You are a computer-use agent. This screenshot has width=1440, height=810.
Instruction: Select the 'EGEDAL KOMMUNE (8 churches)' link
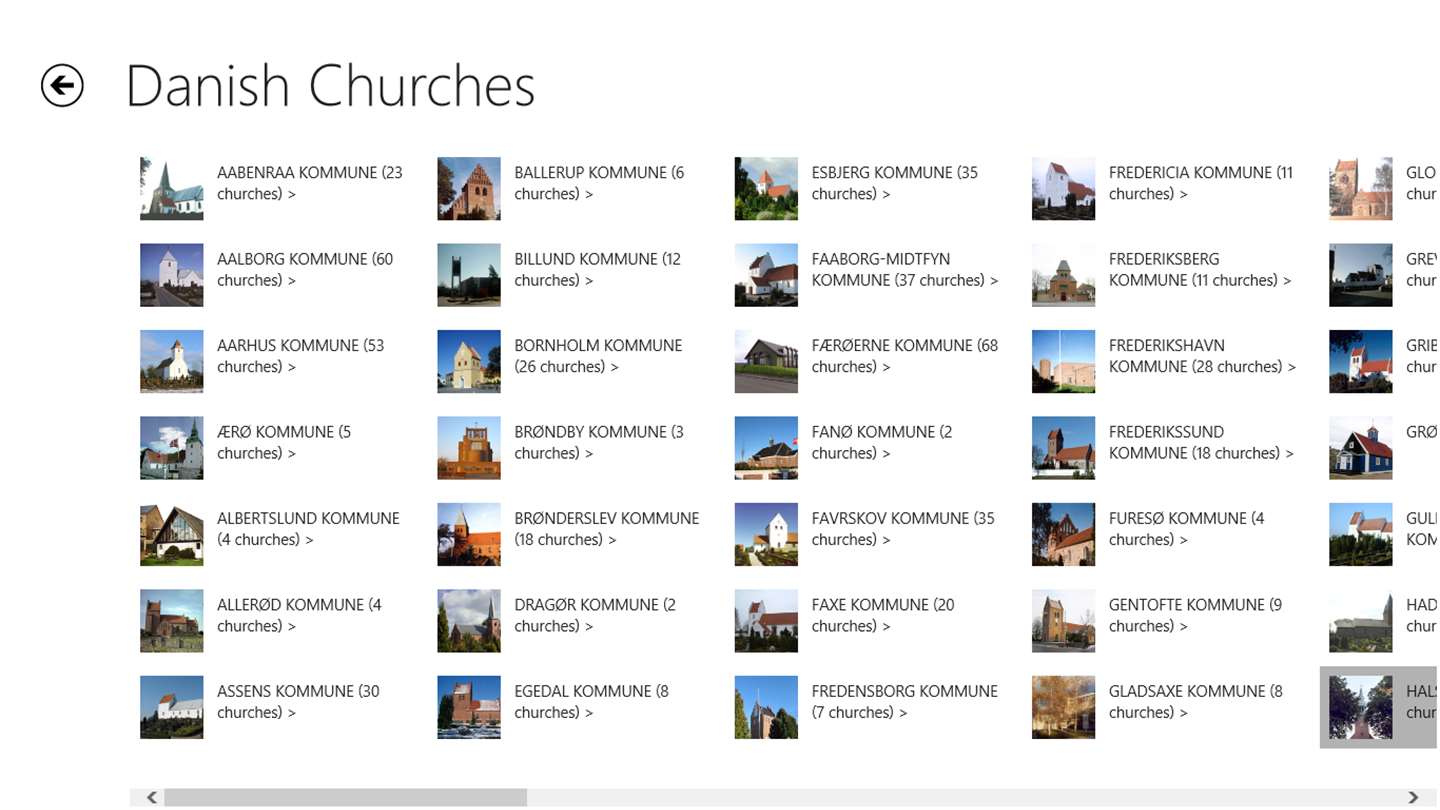(592, 702)
